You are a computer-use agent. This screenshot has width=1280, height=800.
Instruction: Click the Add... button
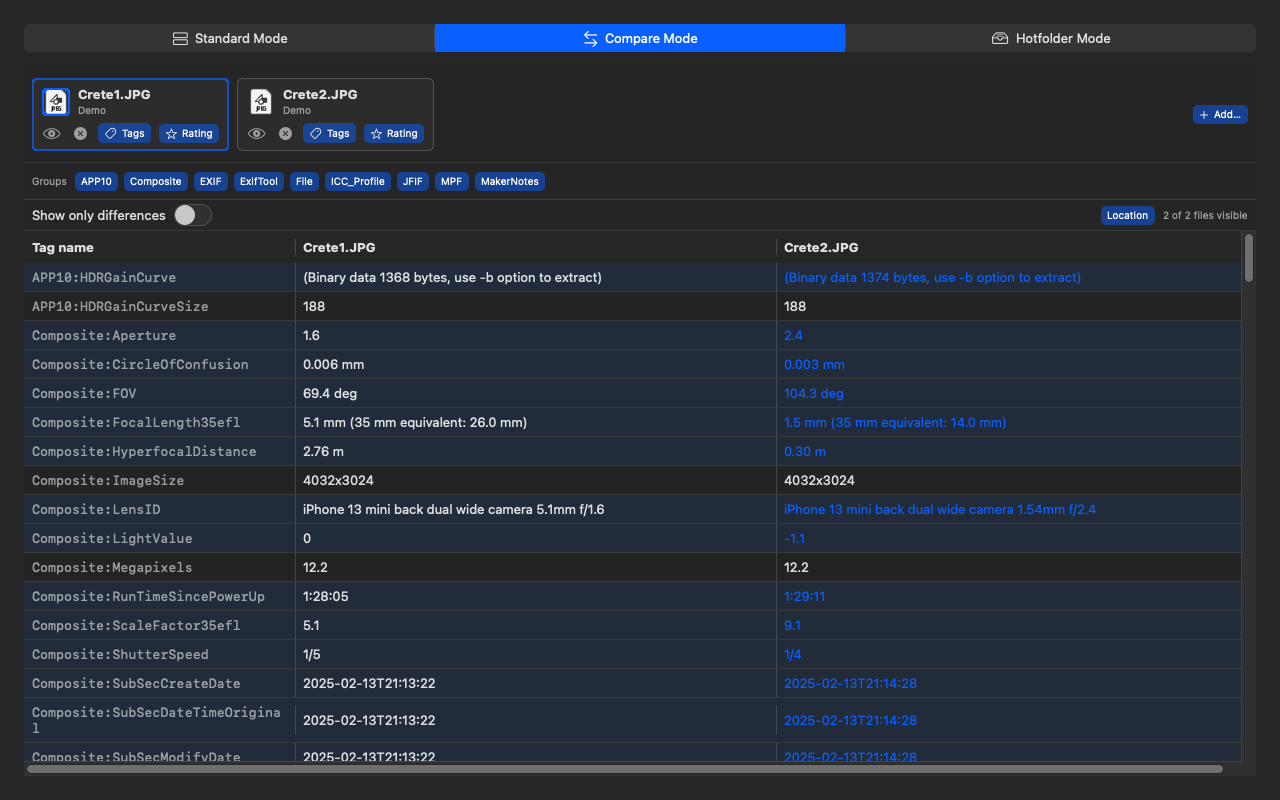pos(1220,114)
